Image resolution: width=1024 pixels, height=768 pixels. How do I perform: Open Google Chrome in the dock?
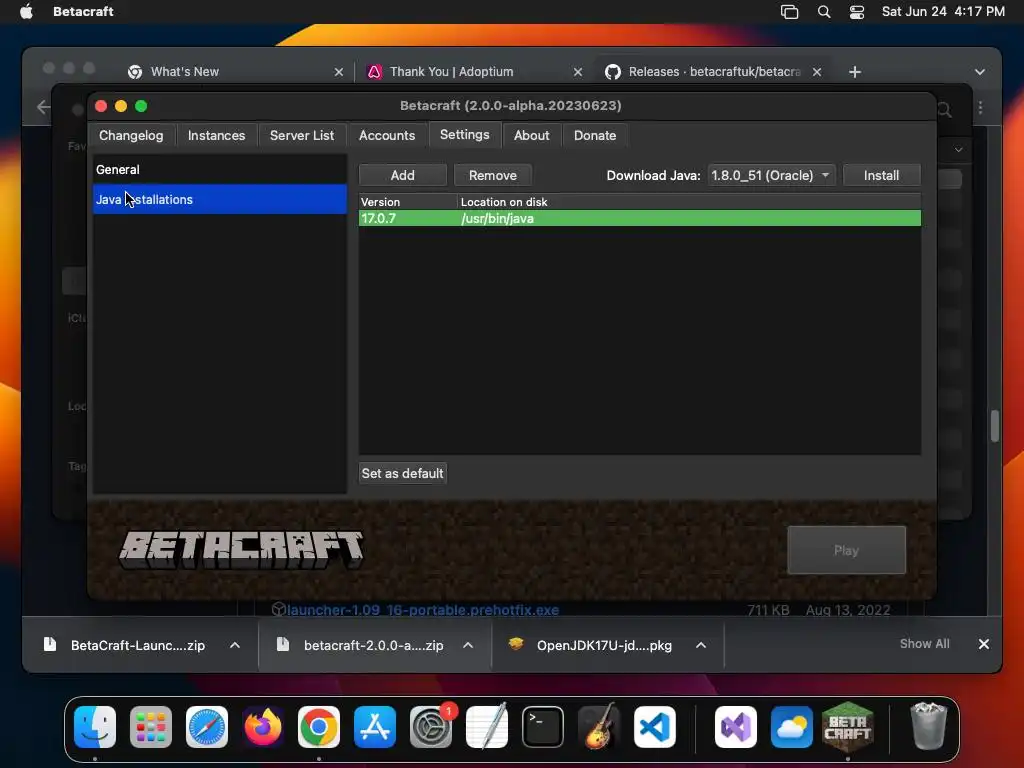(319, 727)
